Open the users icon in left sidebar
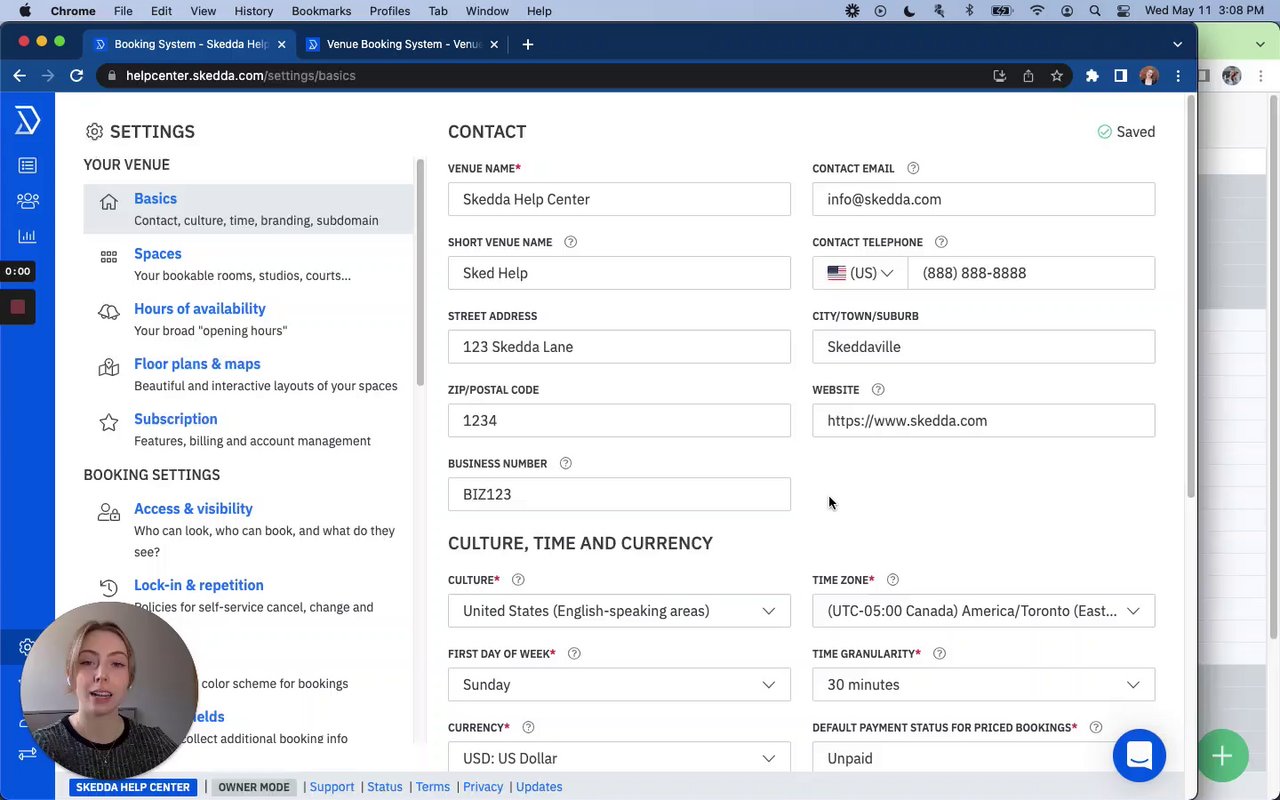The height and width of the screenshot is (800, 1280). tap(27, 201)
